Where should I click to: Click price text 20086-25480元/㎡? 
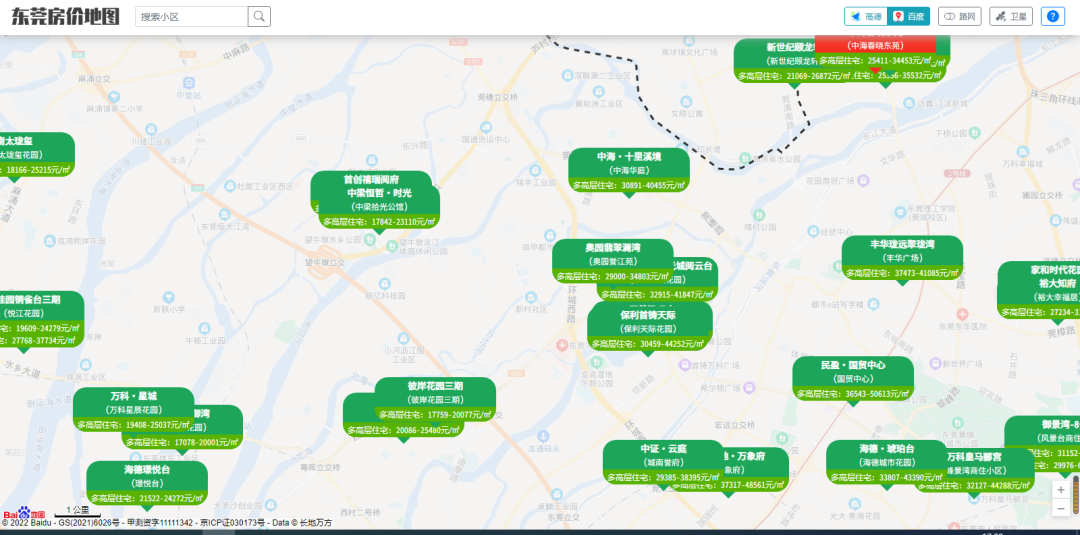coord(428,430)
